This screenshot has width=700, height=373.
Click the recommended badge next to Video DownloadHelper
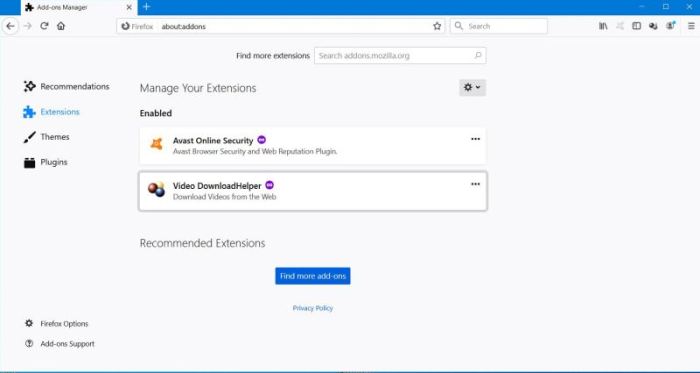(270, 185)
